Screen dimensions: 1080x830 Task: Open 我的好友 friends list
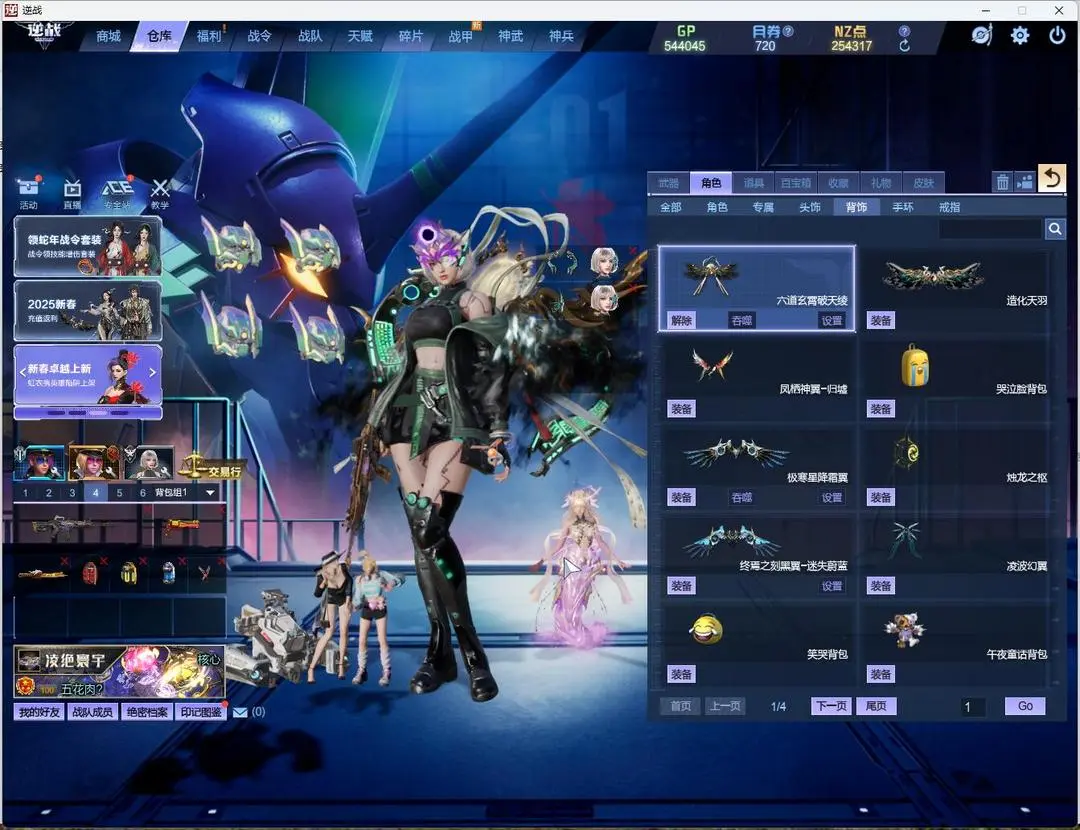coord(39,712)
